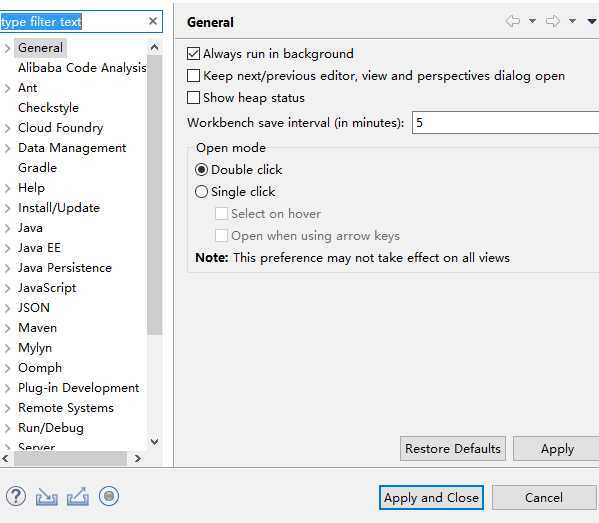The width and height of the screenshot is (599, 523).
Task: Cancel the preferences dialog
Action: point(544,497)
